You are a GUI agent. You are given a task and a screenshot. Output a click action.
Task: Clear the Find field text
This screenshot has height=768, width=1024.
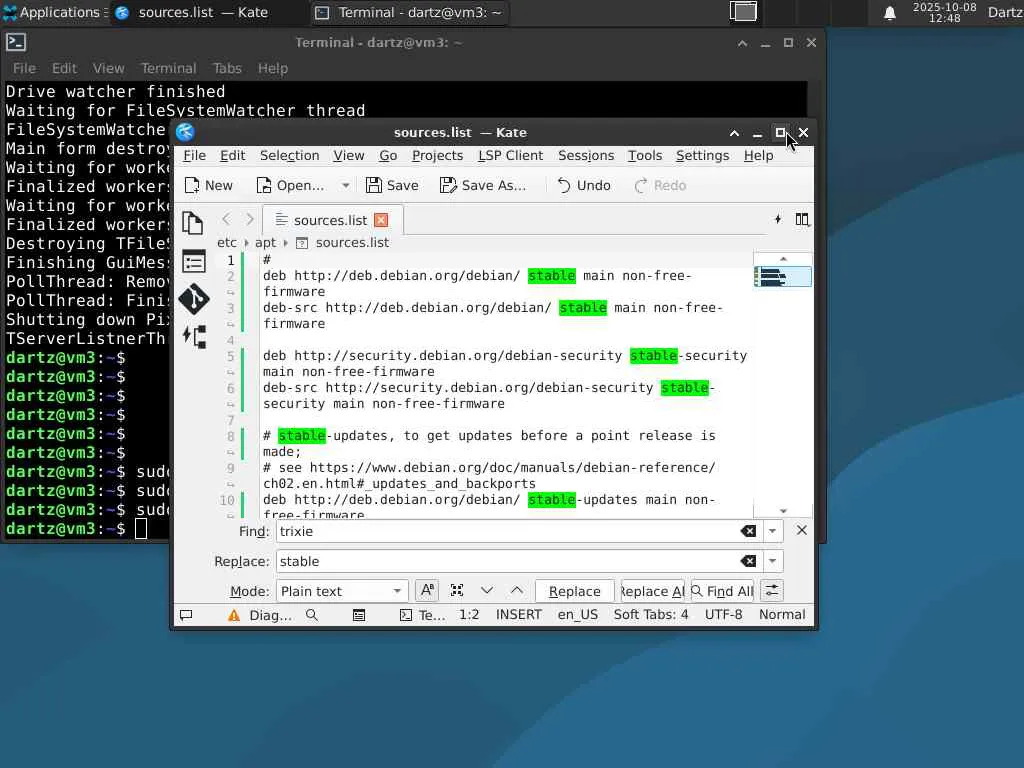(x=748, y=532)
